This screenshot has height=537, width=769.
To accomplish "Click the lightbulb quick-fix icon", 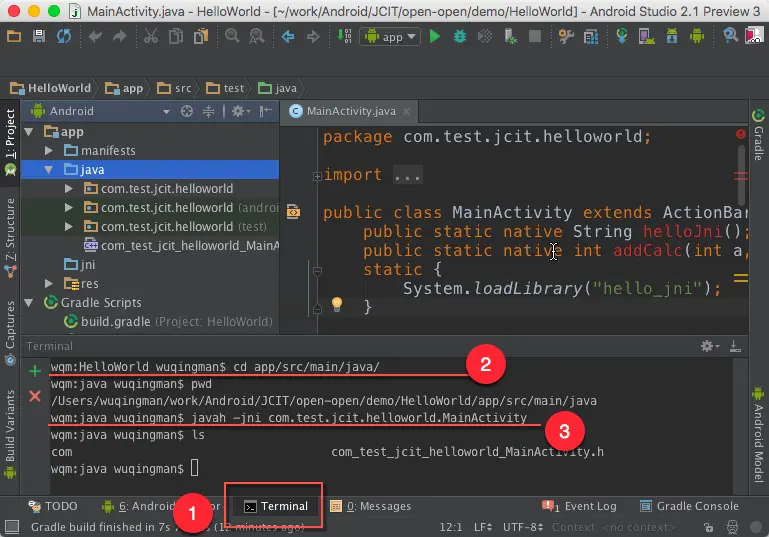I will pyautogui.click(x=336, y=304).
